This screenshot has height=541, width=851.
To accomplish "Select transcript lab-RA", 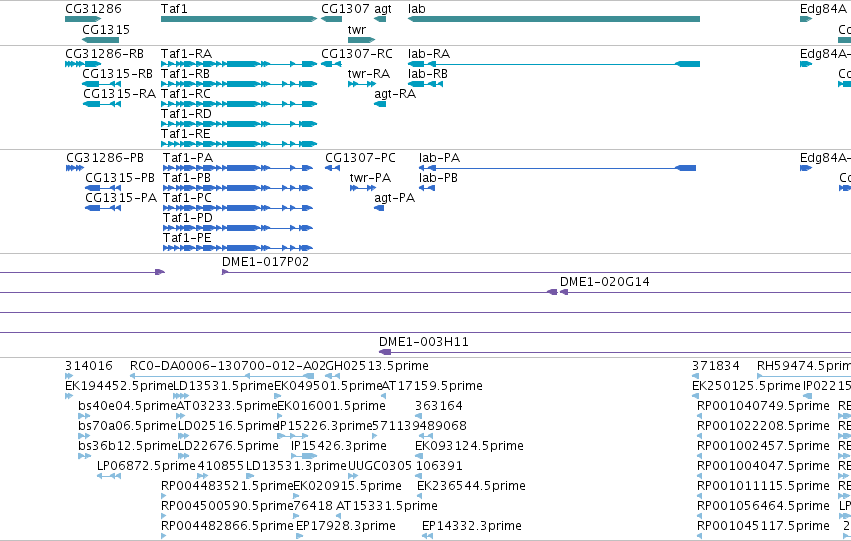I will pyautogui.click(x=554, y=64).
